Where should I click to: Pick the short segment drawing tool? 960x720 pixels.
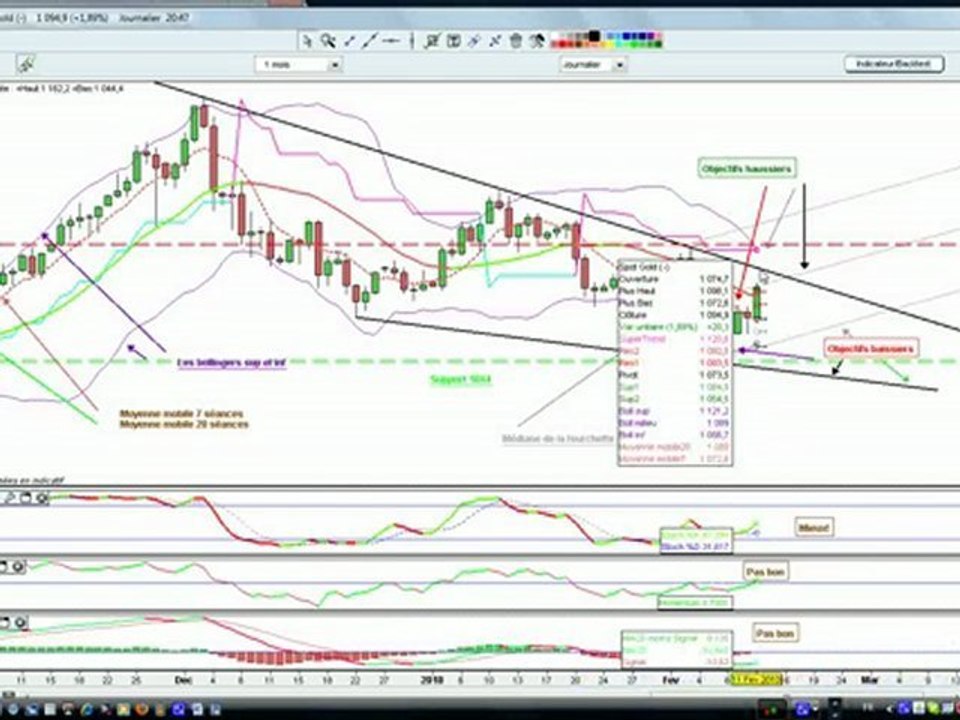349,41
